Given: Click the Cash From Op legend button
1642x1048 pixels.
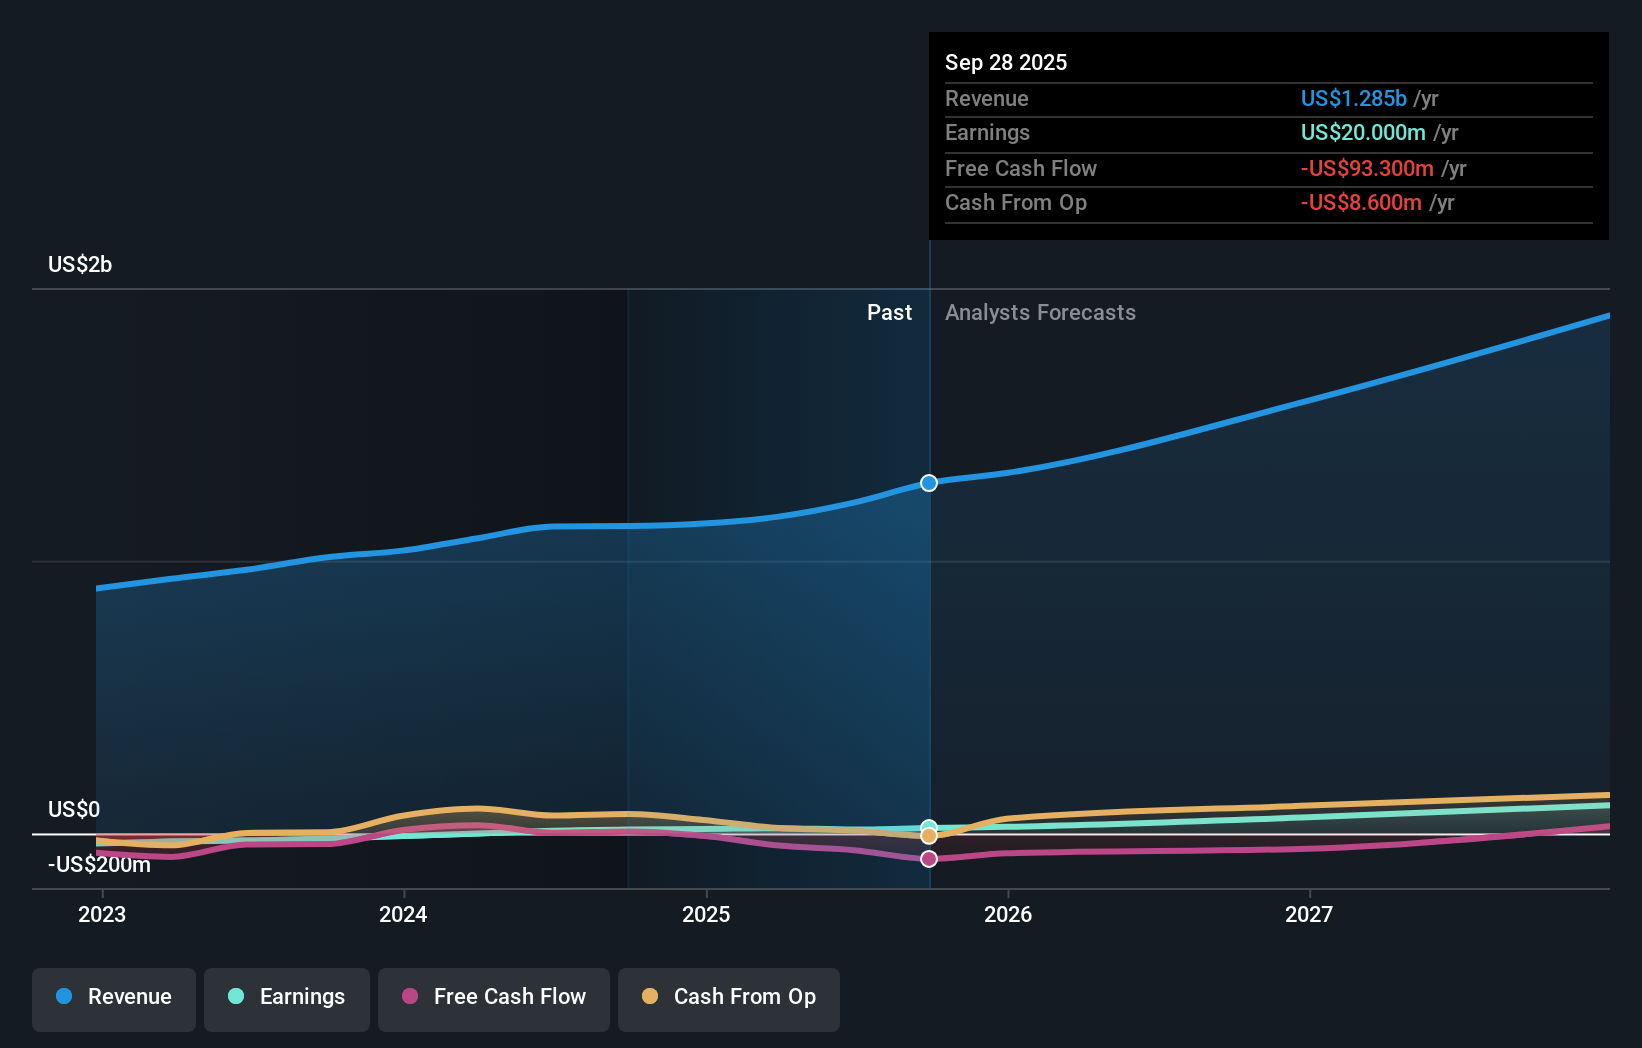Looking at the screenshot, I should point(728,998).
